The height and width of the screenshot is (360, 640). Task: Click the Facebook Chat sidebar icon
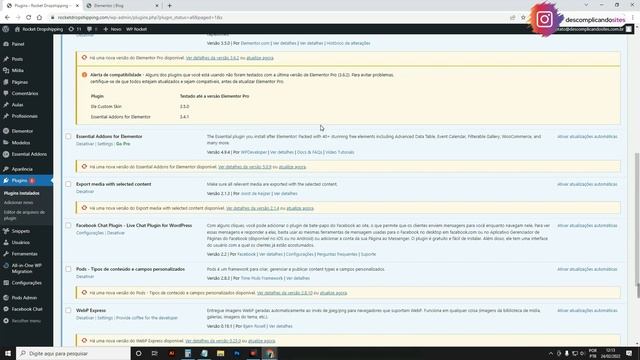[x=6, y=309]
